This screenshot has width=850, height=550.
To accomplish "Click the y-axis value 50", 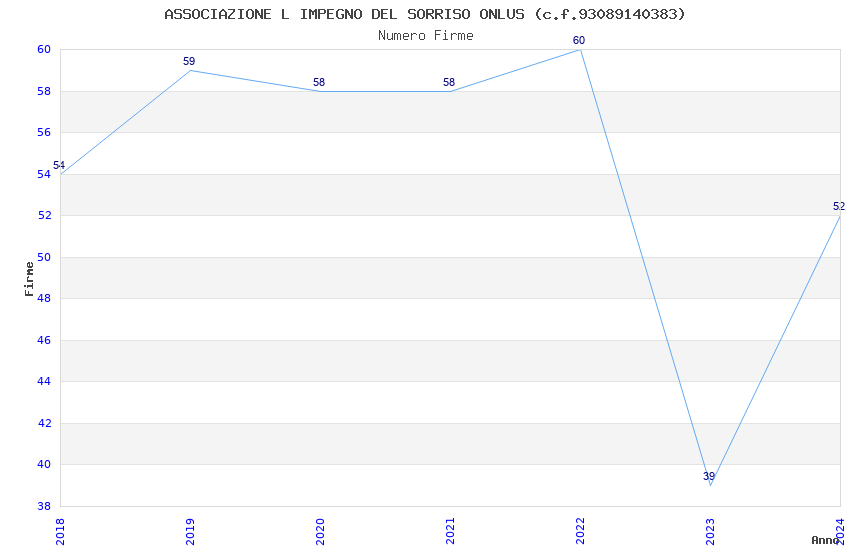I will point(44,257).
